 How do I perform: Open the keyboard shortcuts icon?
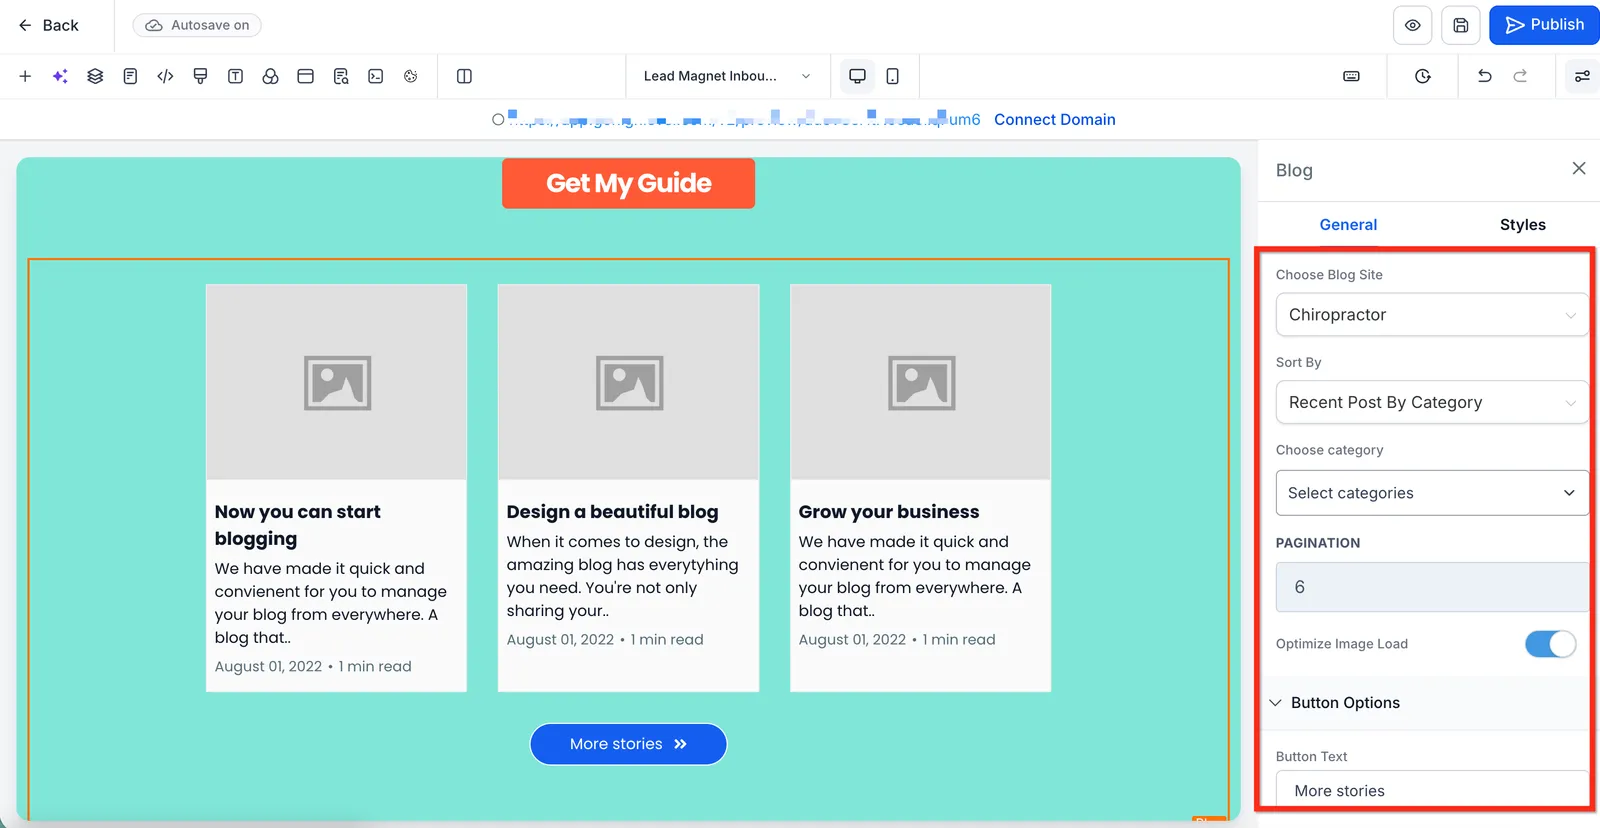[1351, 76]
